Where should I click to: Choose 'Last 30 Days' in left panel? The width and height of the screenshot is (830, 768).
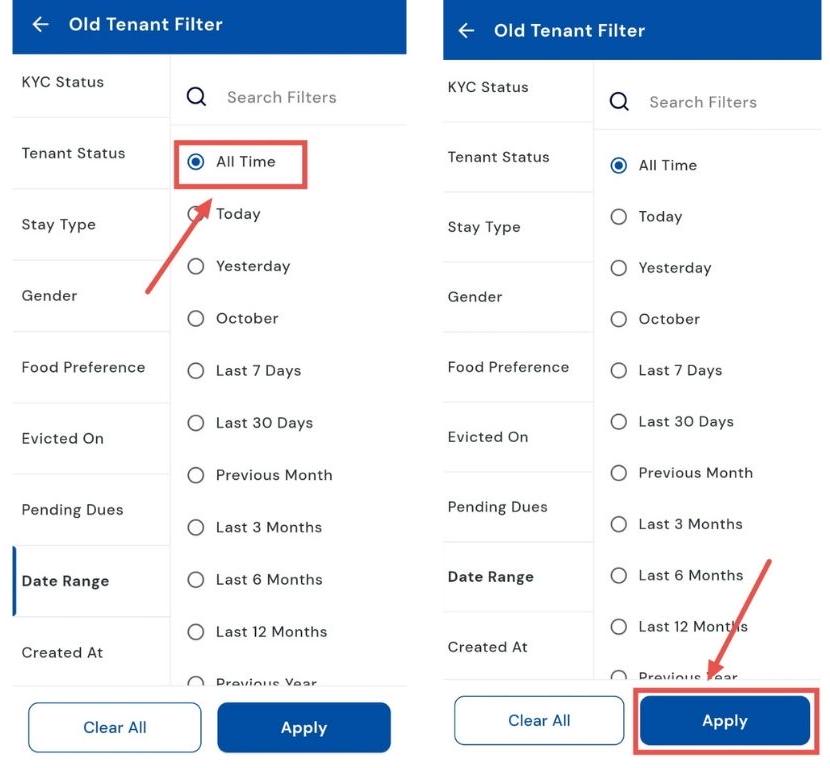pos(196,423)
